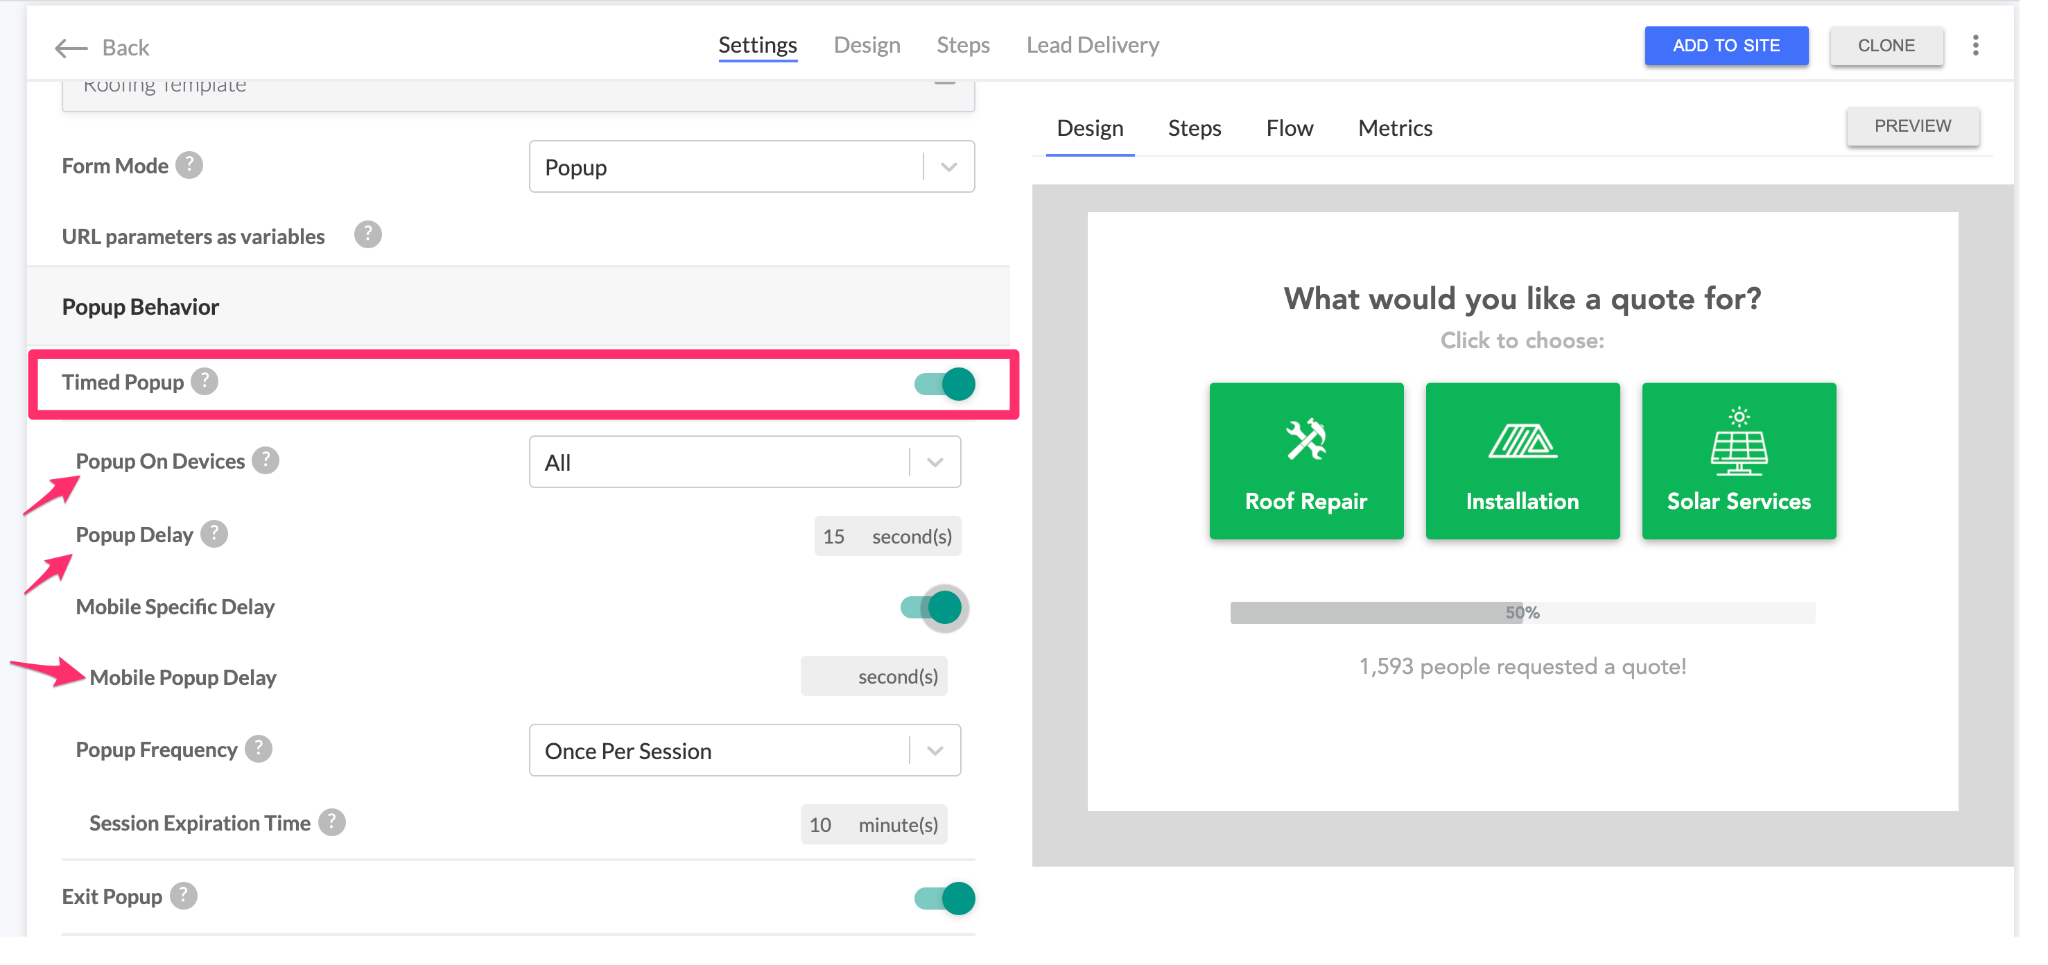Toggle the Exit Popup switch
The width and height of the screenshot is (2048, 965).
pyautogui.click(x=945, y=898)
